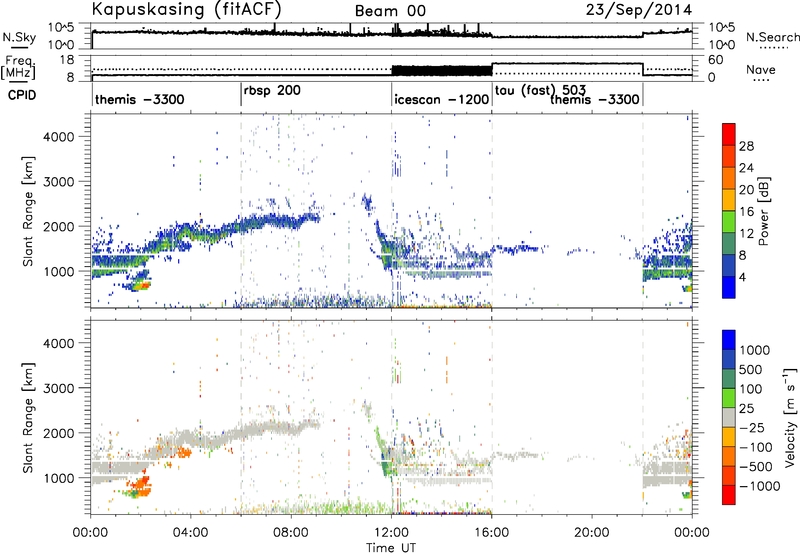Click the grey band between 25 and -25
Screen dimensions: 800x554
(x=729, y=418)
